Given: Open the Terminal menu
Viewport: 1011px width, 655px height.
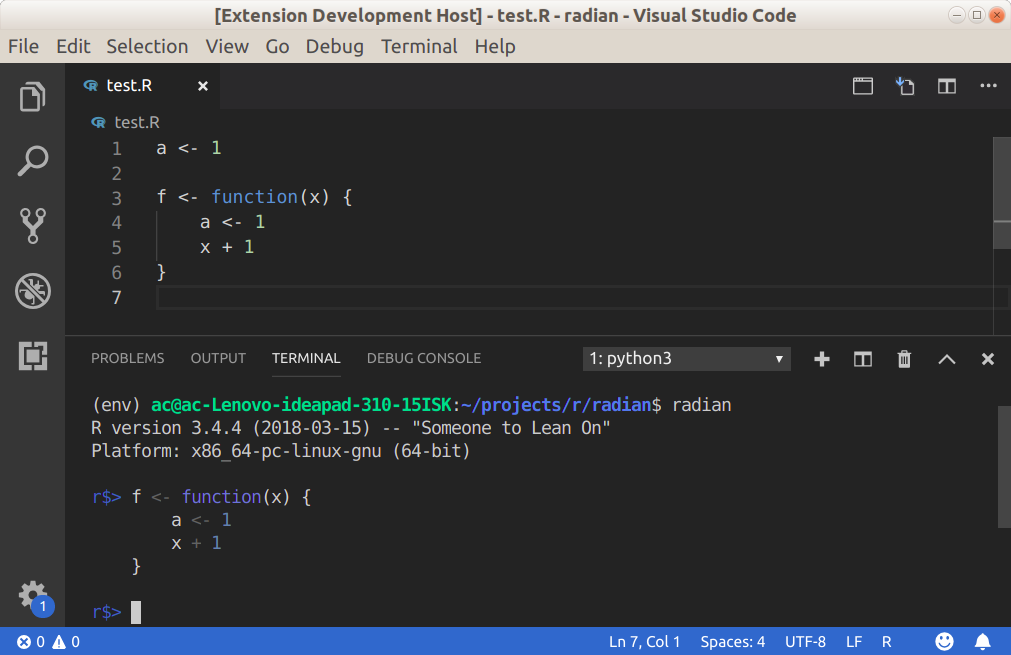Looking at the screenshot, I should pyautogui.click(x=419, y=46).
